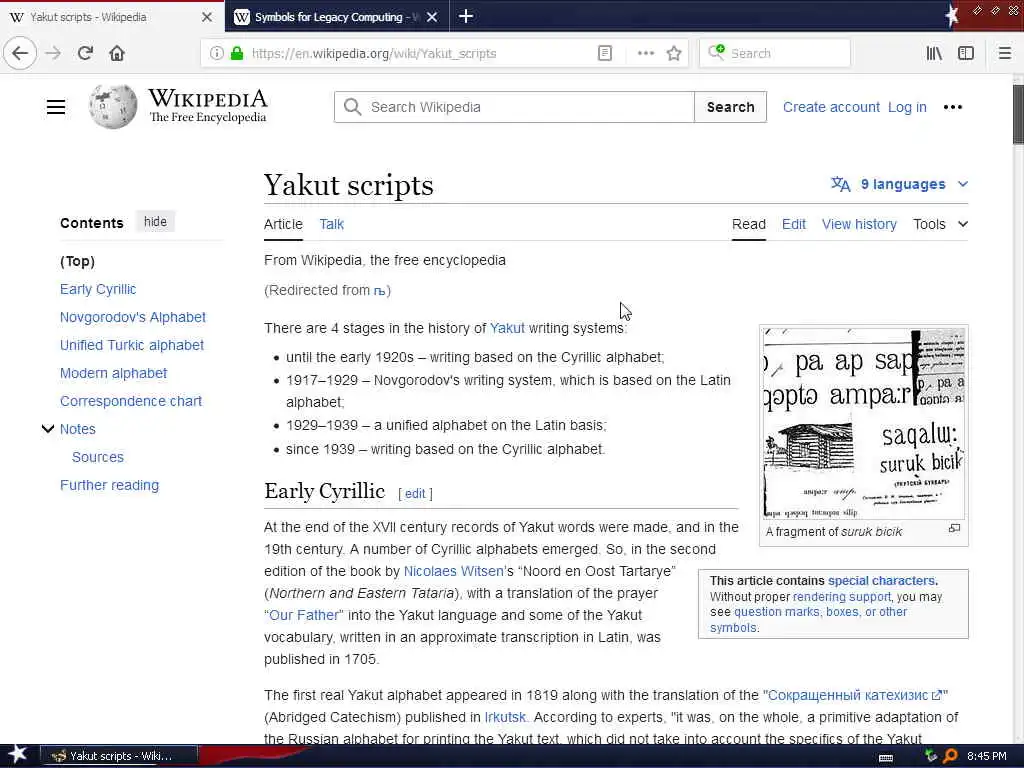This screenshot has height=768, width=1024.
Task: Click the orange magnifier tray icon
Action: coord(950,756)
